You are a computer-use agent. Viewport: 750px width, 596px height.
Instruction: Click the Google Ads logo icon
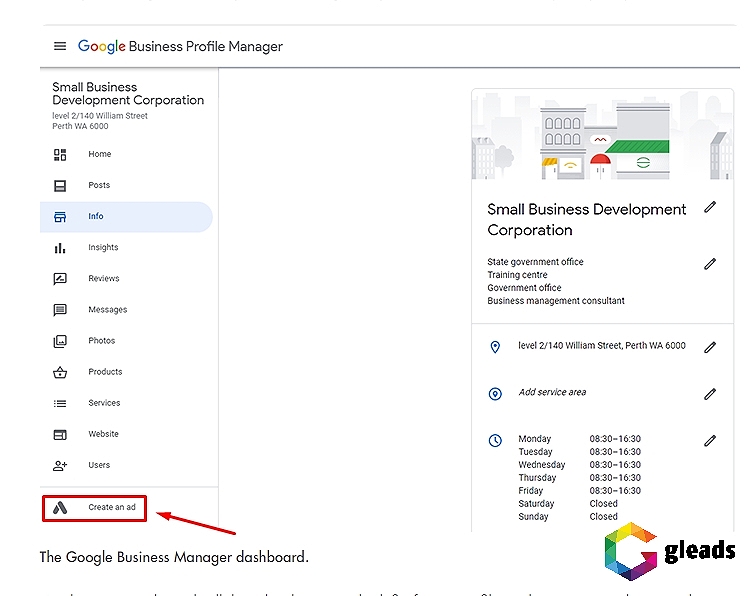[60, 508]
